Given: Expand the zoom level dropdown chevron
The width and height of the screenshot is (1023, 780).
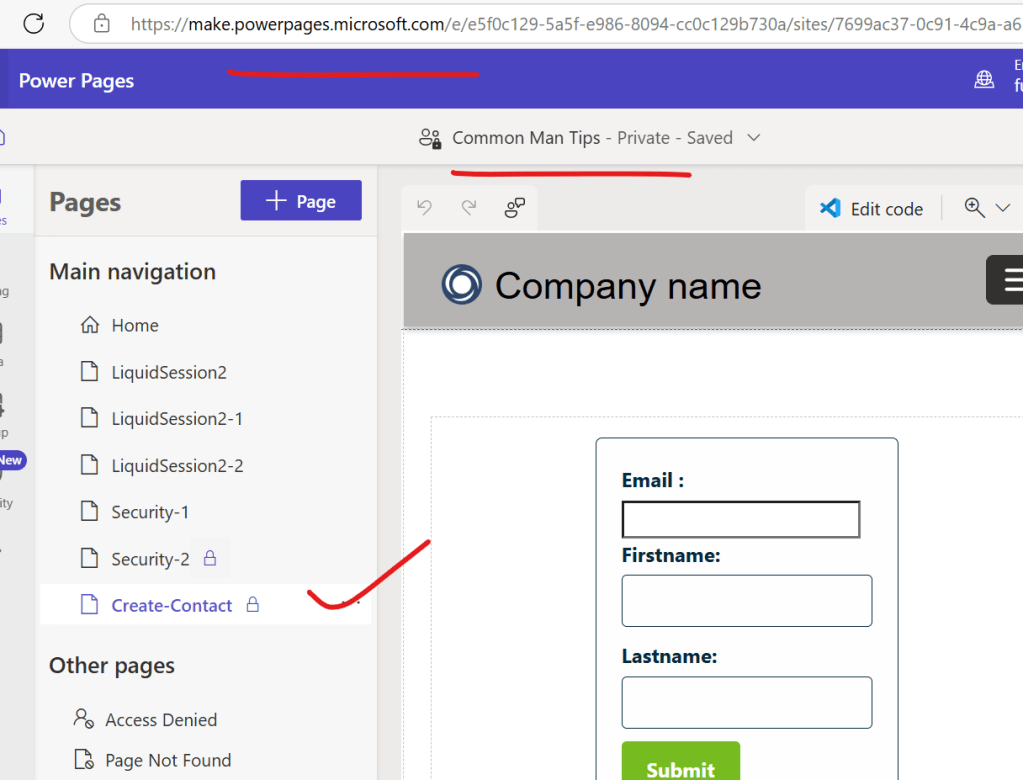Looking at the screenshot, I should click(1003, 208).
